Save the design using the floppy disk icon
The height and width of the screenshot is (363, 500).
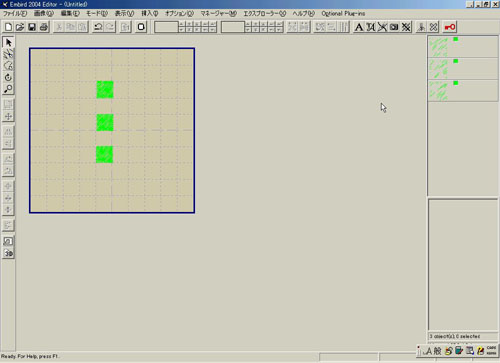(32, 27)
